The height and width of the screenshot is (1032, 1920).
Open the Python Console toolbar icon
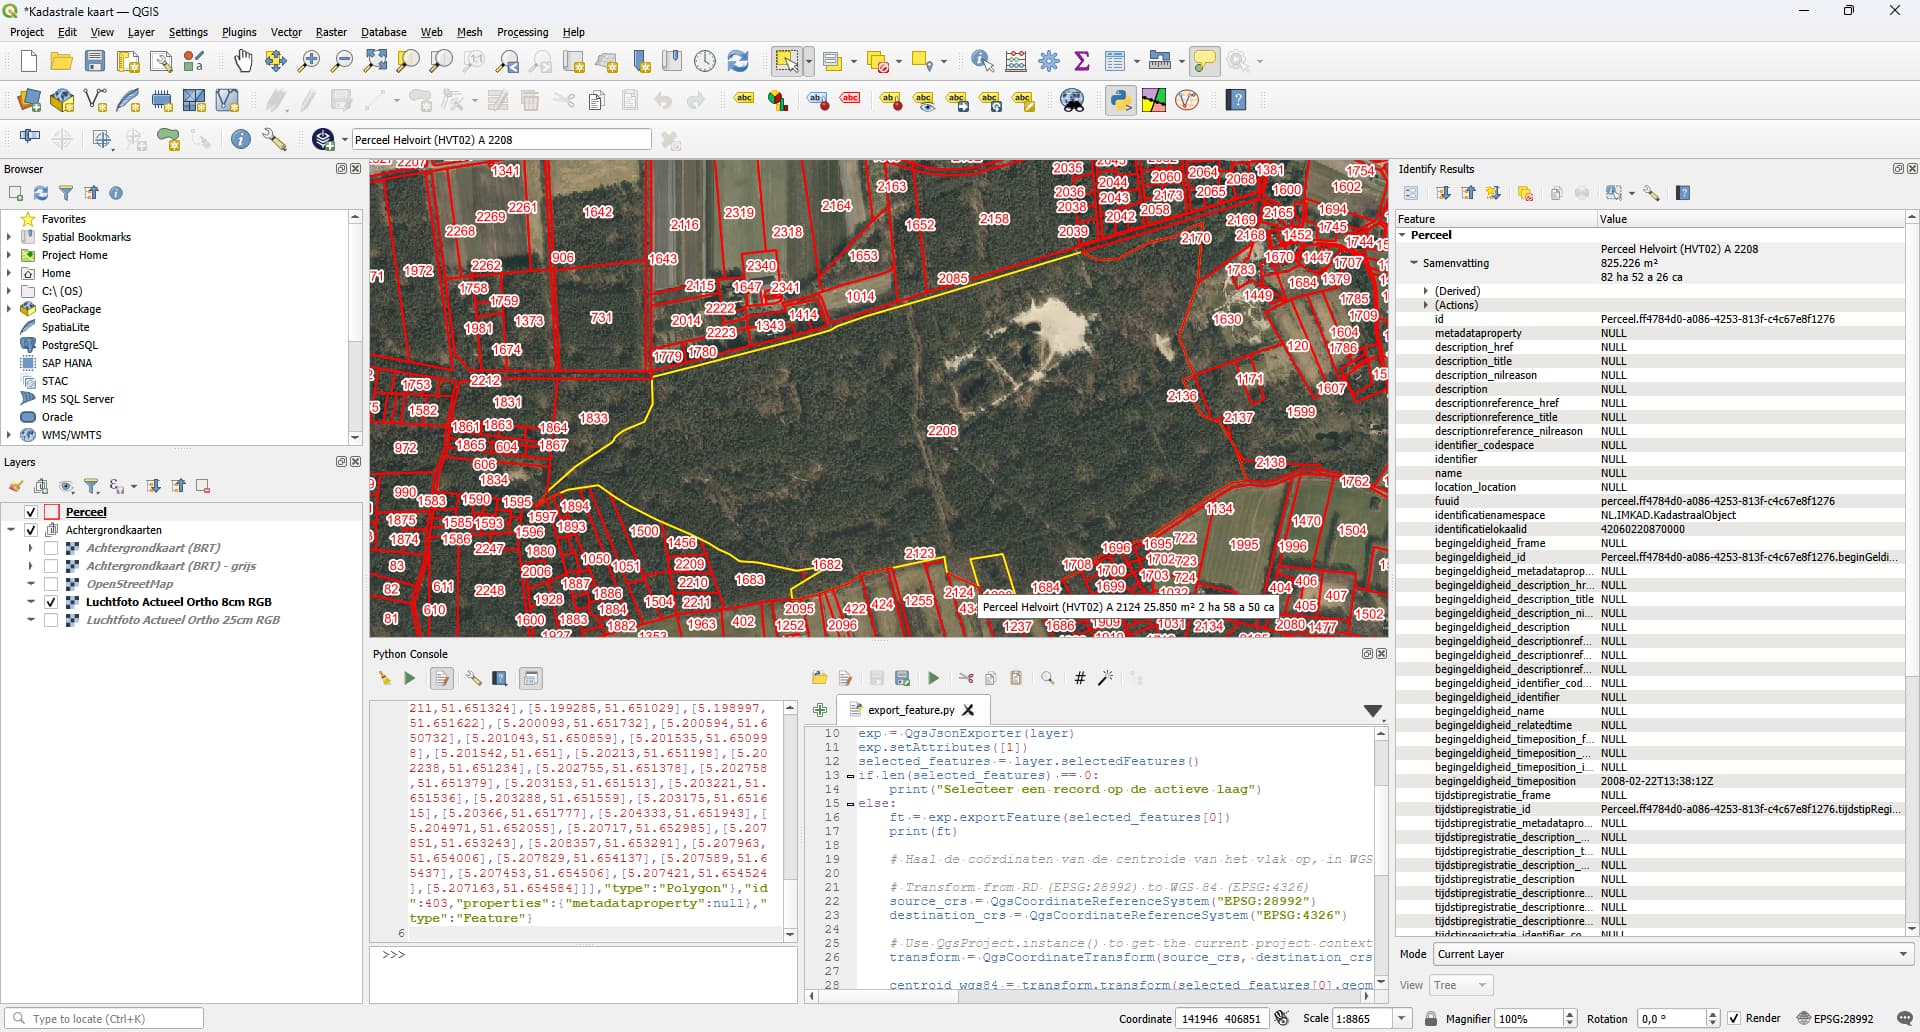1120,101
